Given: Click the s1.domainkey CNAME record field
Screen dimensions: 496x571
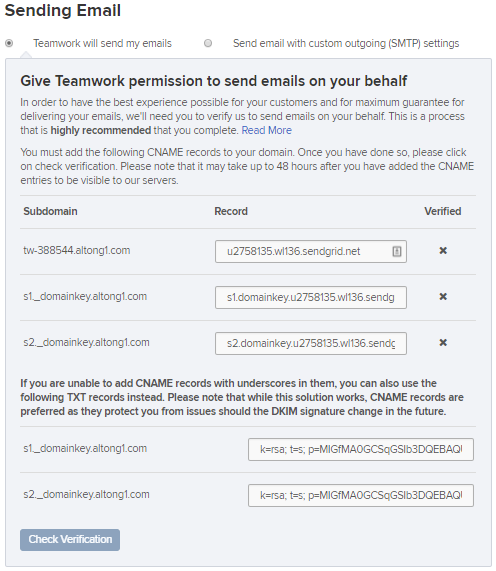Looking at the screenshot, I should coord(311,298).
